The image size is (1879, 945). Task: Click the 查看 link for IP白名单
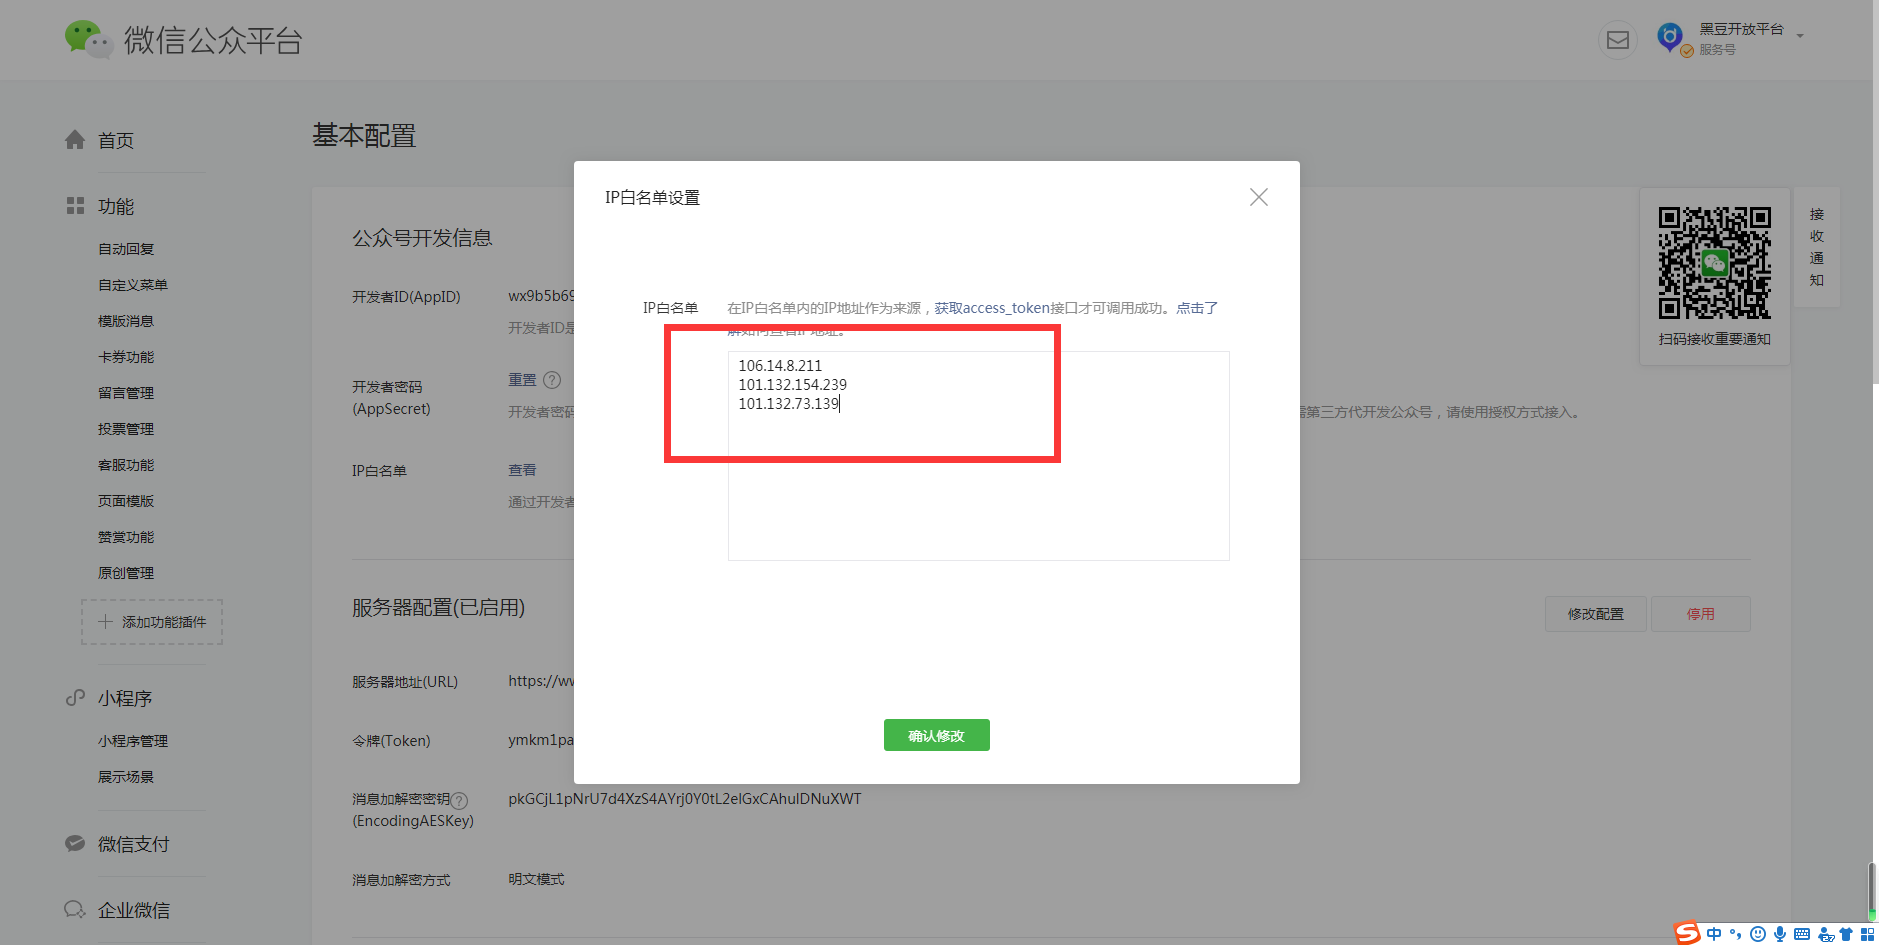click(x=522, y=470)
